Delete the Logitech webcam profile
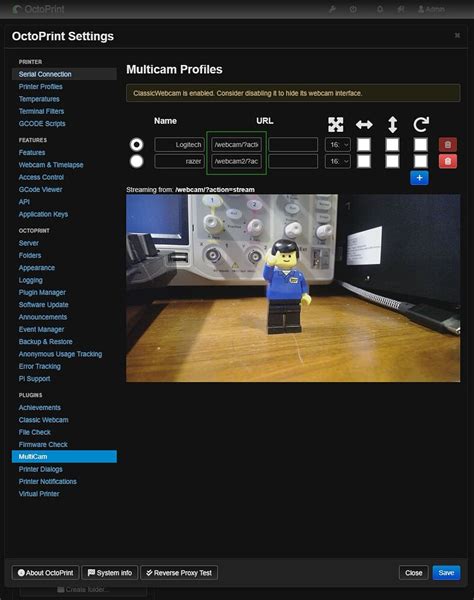 click(x=448, y=145)
